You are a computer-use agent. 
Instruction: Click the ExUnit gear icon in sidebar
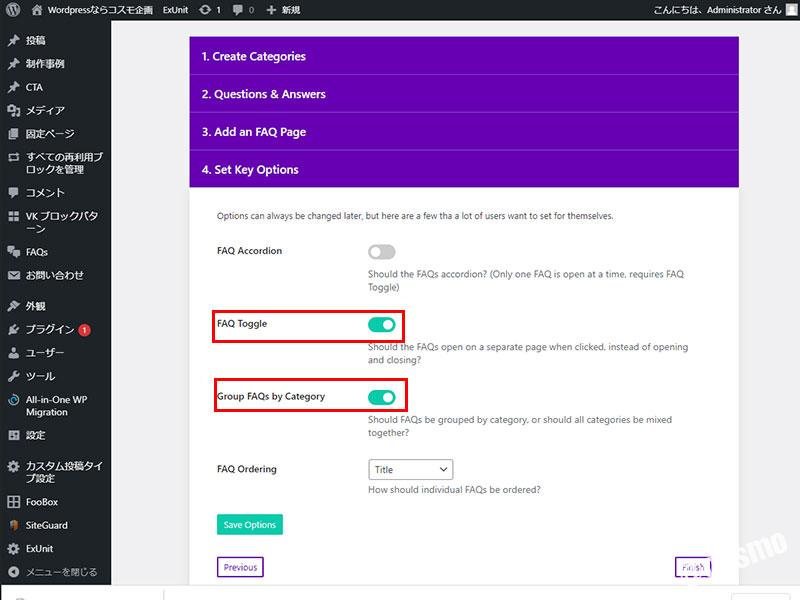tap(13, 549)
